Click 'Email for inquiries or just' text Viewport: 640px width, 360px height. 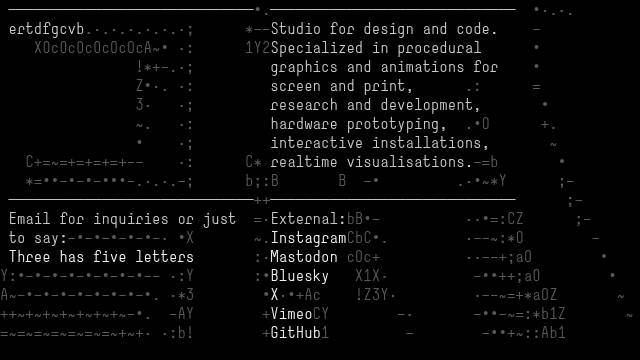pos(122,219)
